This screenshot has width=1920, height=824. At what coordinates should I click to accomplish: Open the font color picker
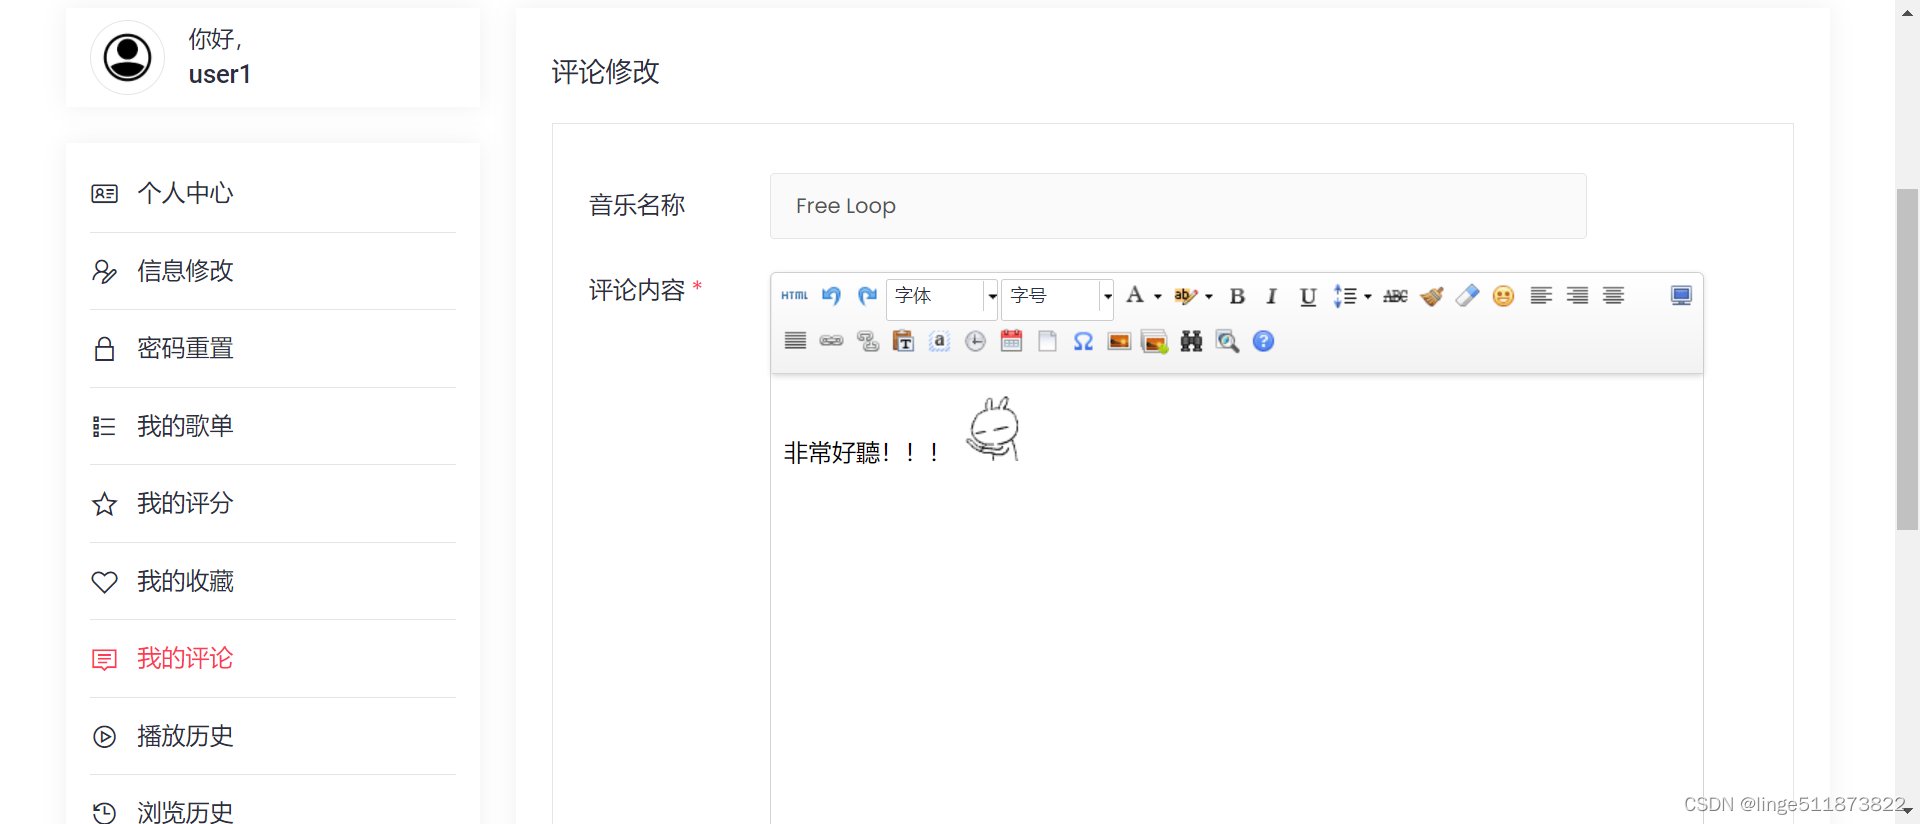pos(1142,296)
